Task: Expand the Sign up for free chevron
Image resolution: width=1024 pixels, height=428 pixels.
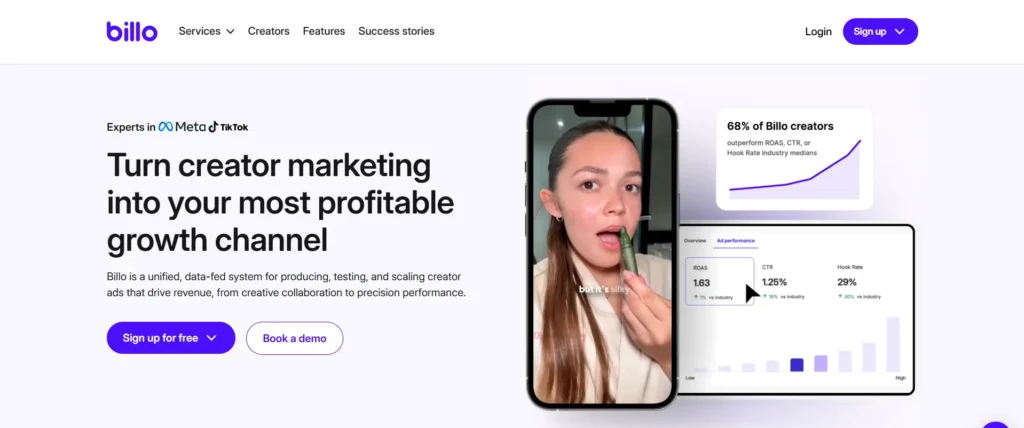Action: point(211,338)
